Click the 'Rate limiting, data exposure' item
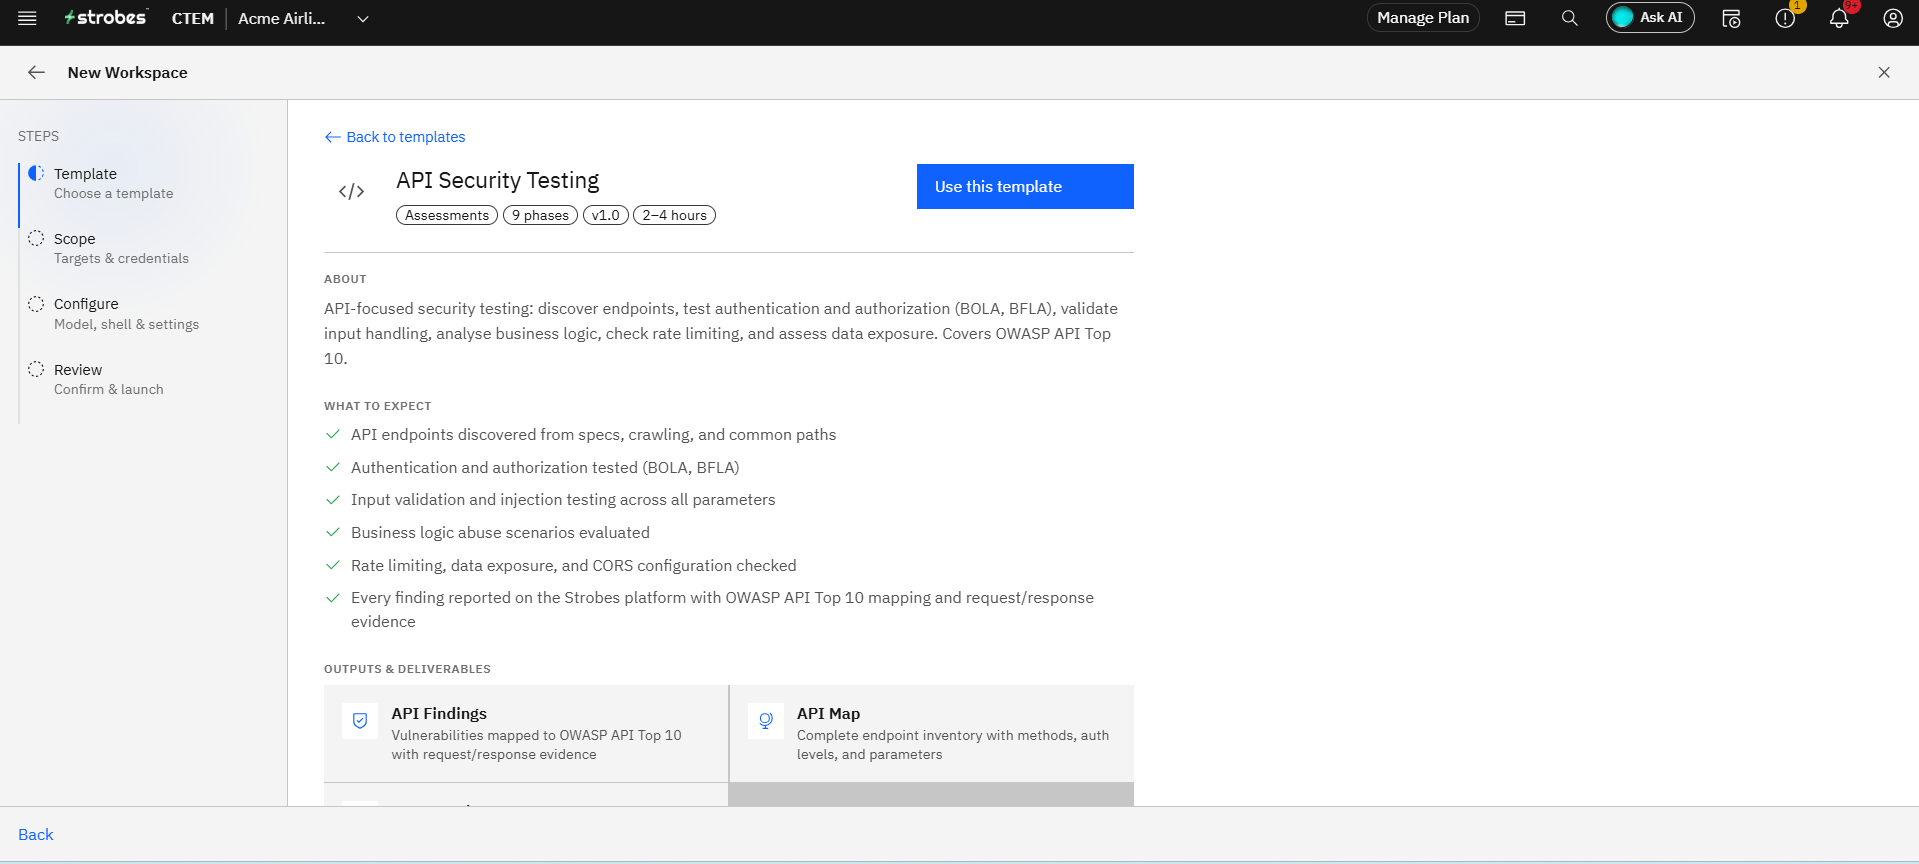This screenshot has width=1919, height=864. point(574,566)
